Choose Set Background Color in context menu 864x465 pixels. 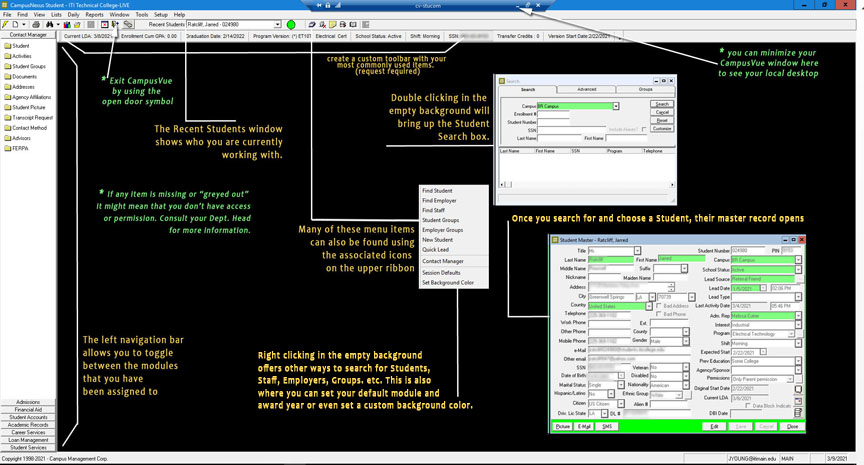pyautogui.click(x=447, y=283)
